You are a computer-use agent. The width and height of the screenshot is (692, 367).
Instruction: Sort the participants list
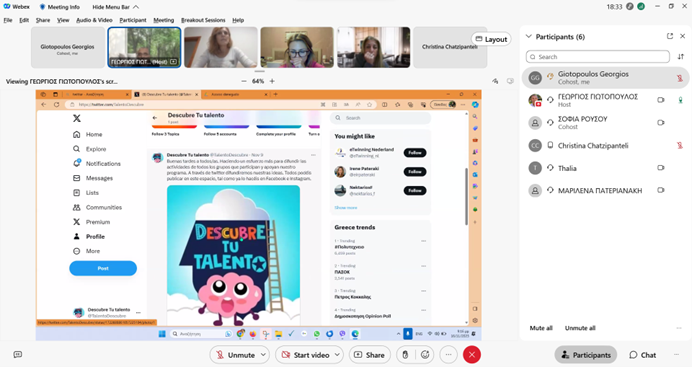tap(681, 57)
